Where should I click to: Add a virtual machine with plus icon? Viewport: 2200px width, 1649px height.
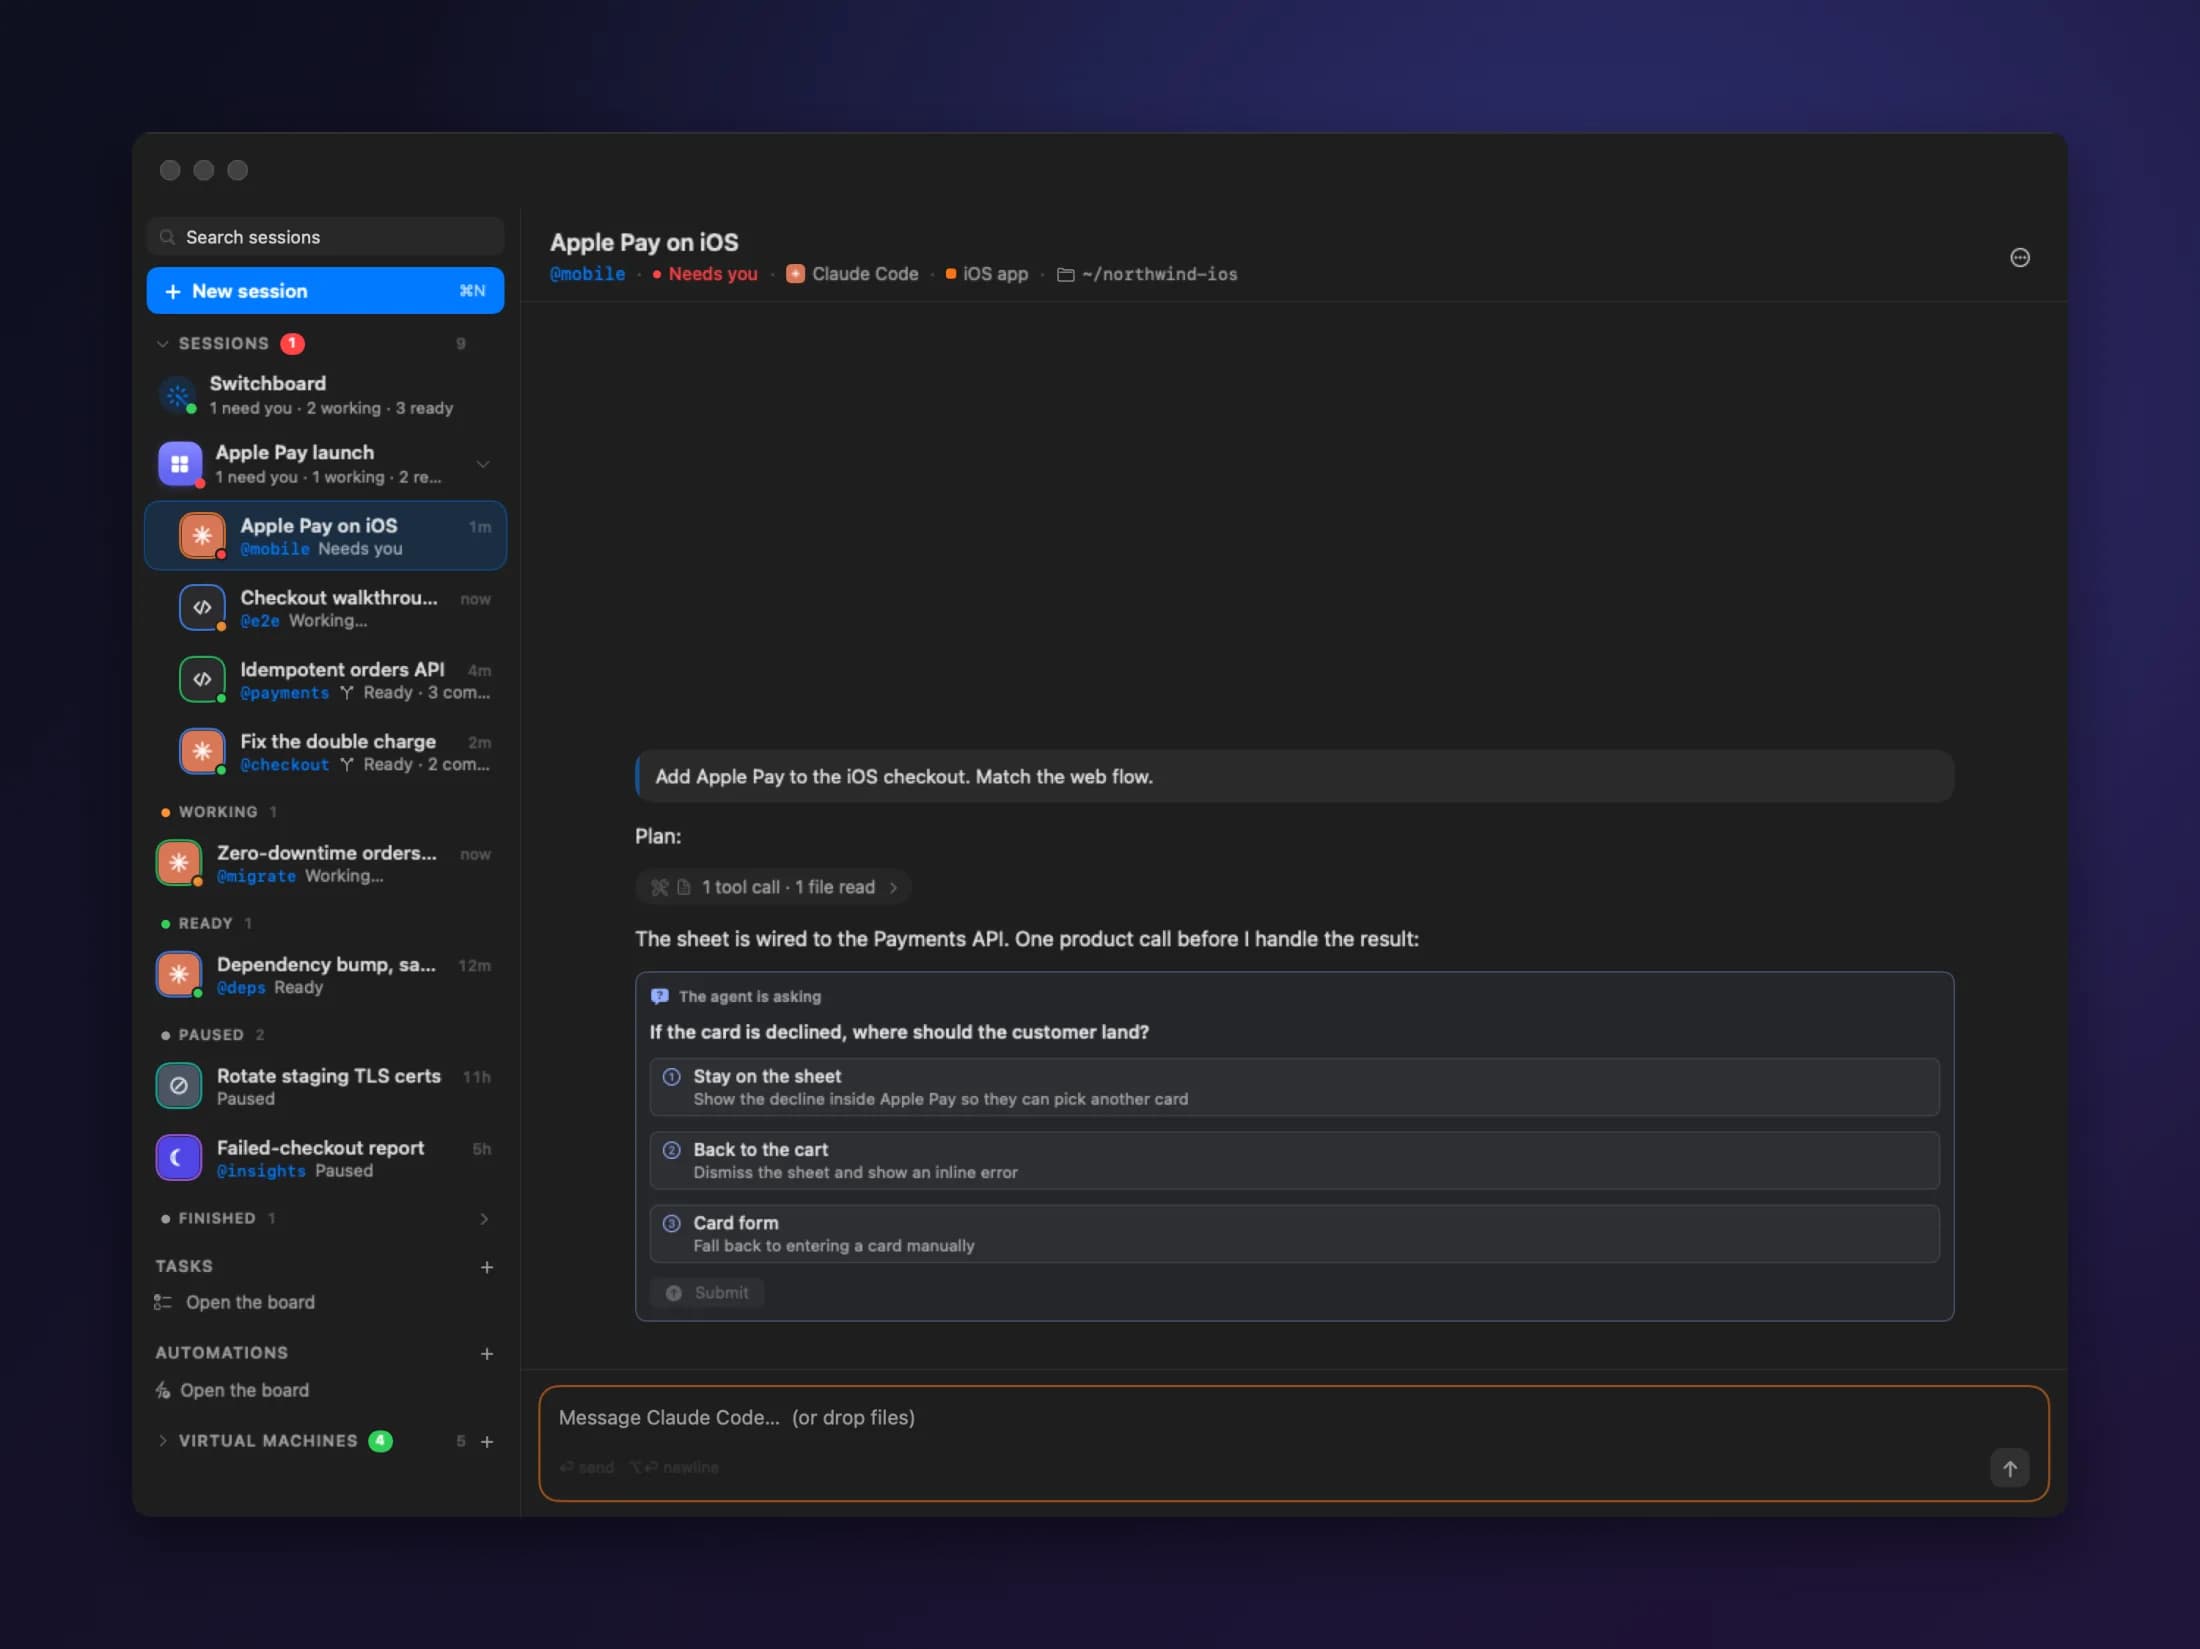click(487, 1441)
